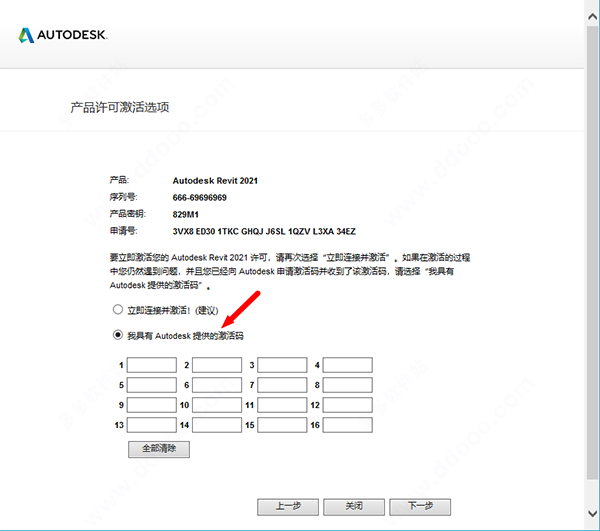Focus activation code field 5

coord(152,385)
